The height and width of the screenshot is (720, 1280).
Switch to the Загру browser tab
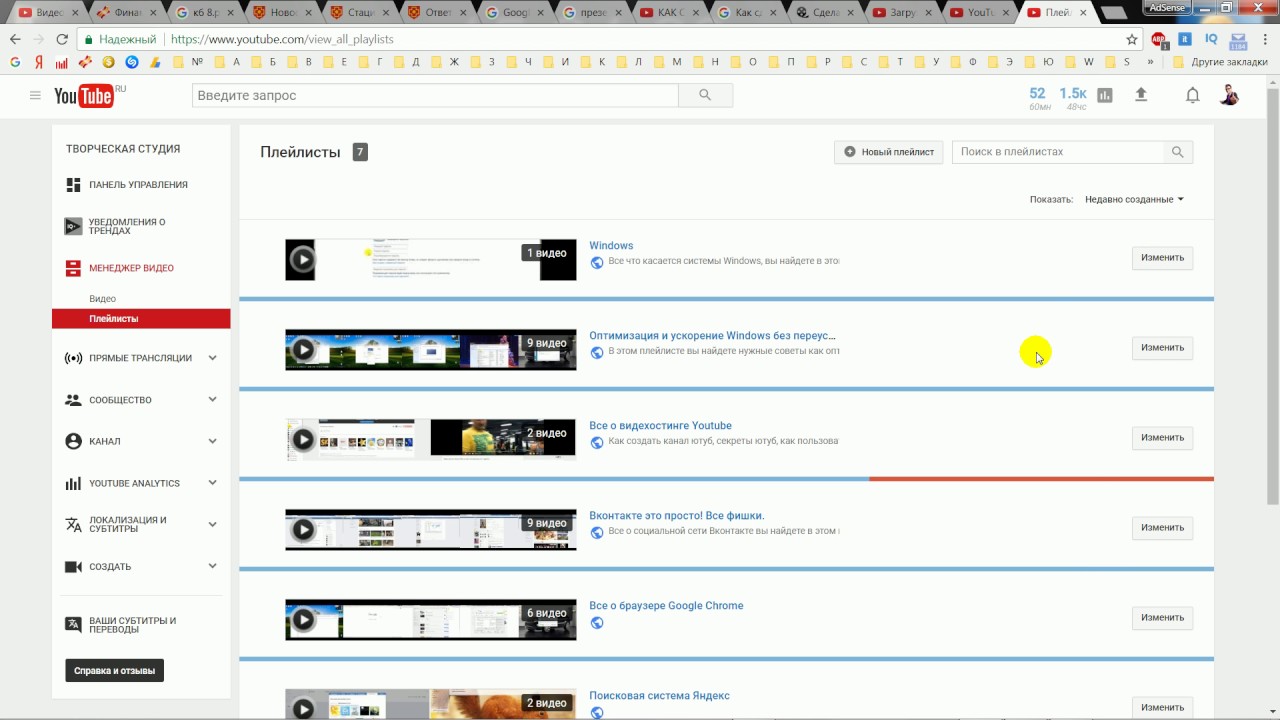click(x=905, y=13)
